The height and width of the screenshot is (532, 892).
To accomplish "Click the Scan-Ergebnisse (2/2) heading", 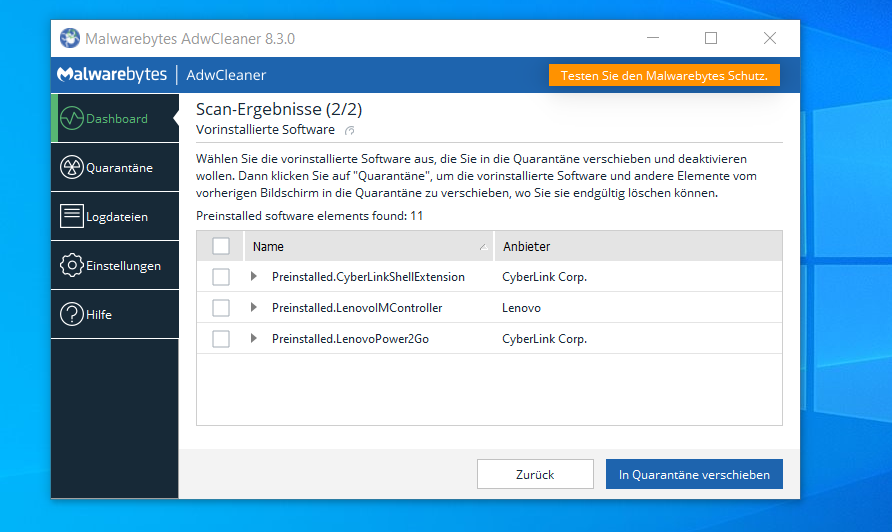I will click(x=279, y=109).
